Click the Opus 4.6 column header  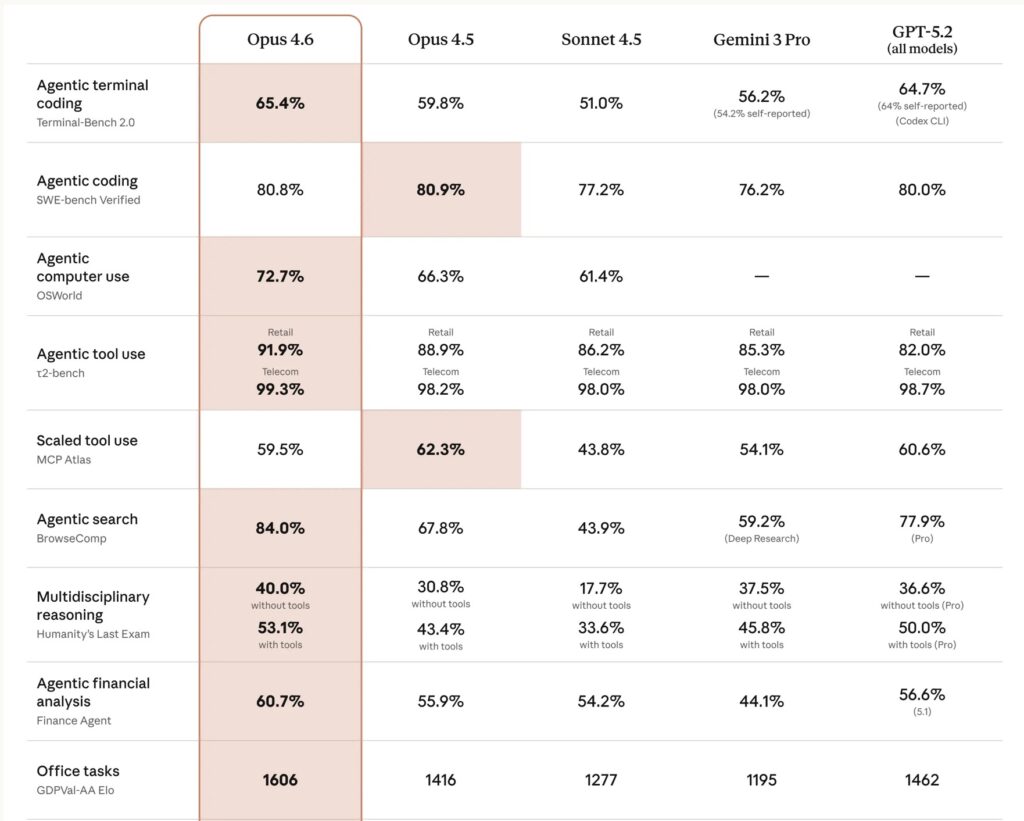pyautogui.click(x=280, y=40)
